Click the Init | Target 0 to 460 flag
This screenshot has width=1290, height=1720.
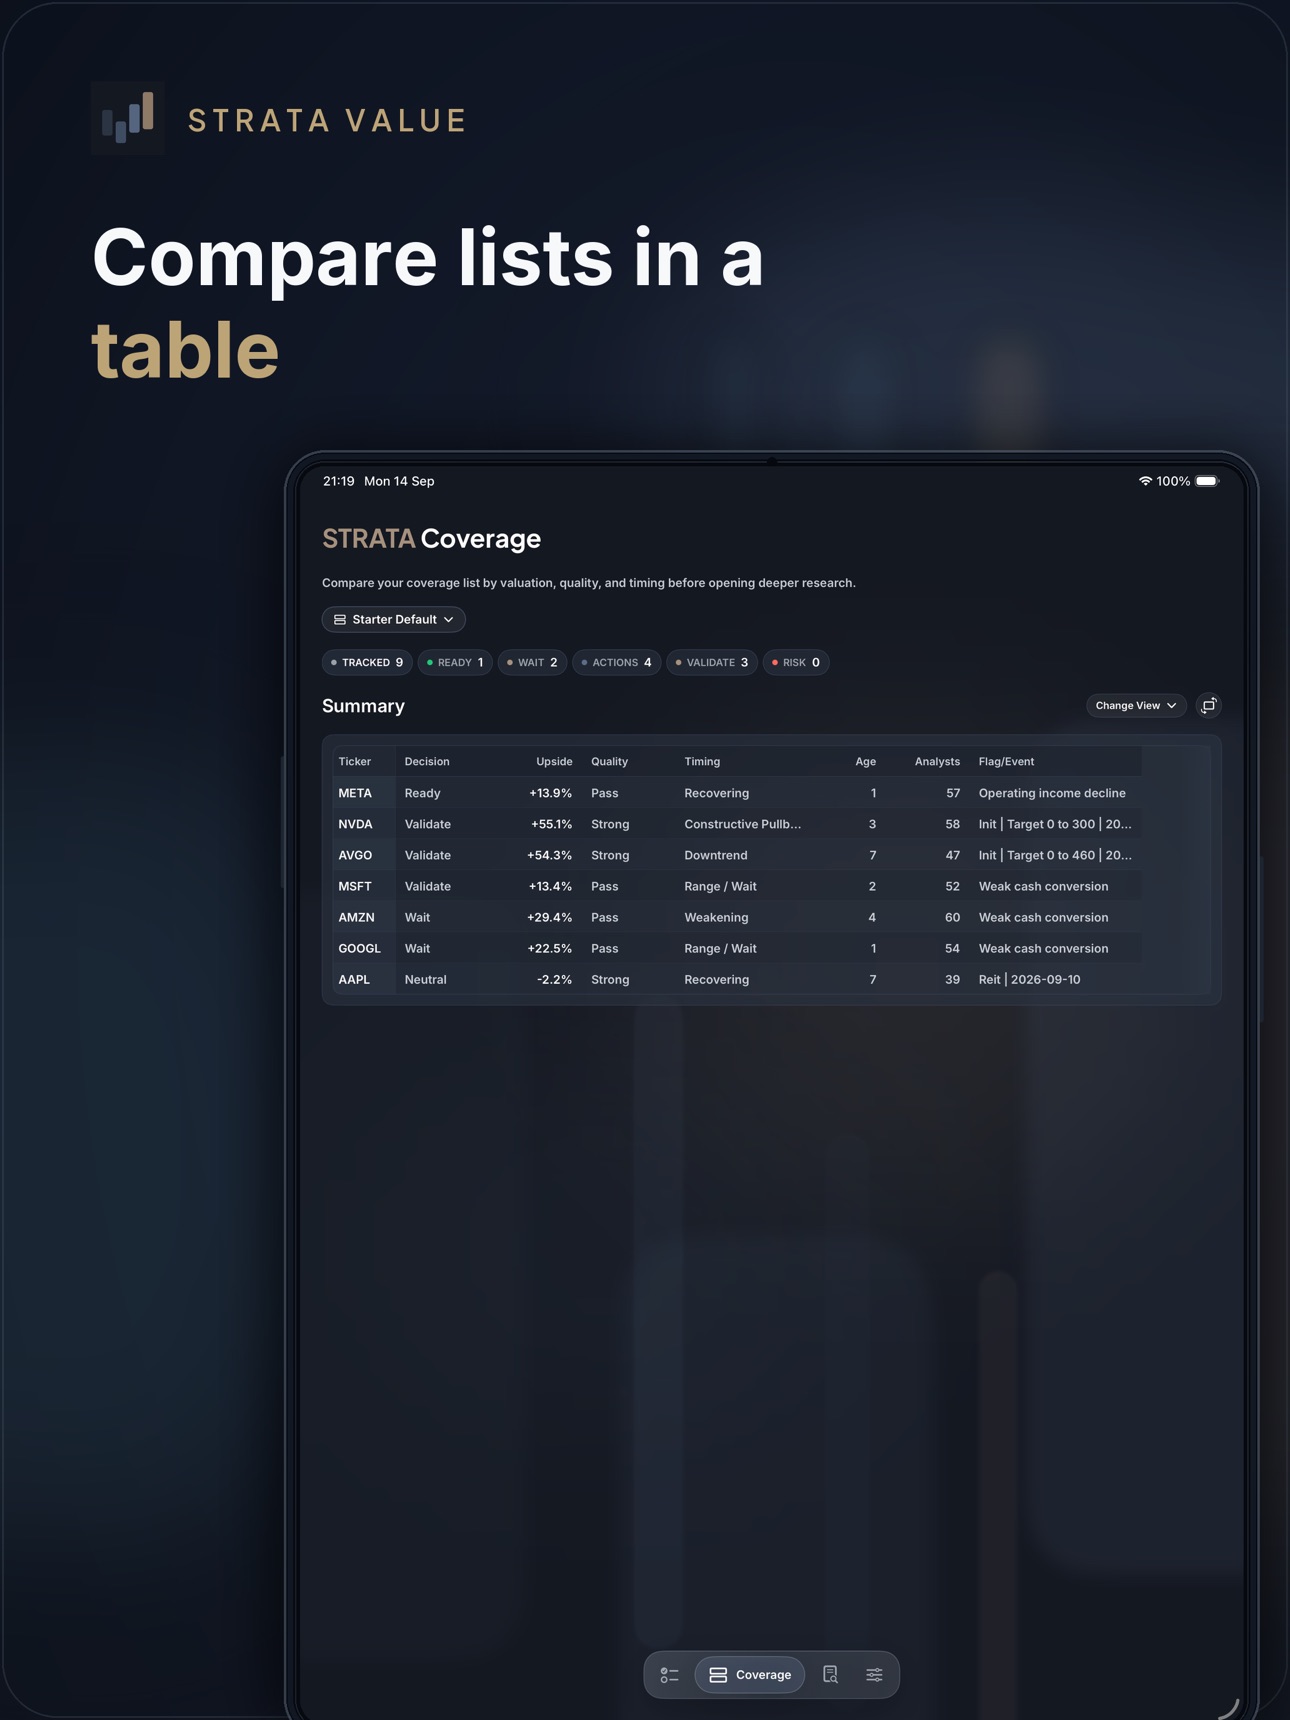pos(1055,855)
